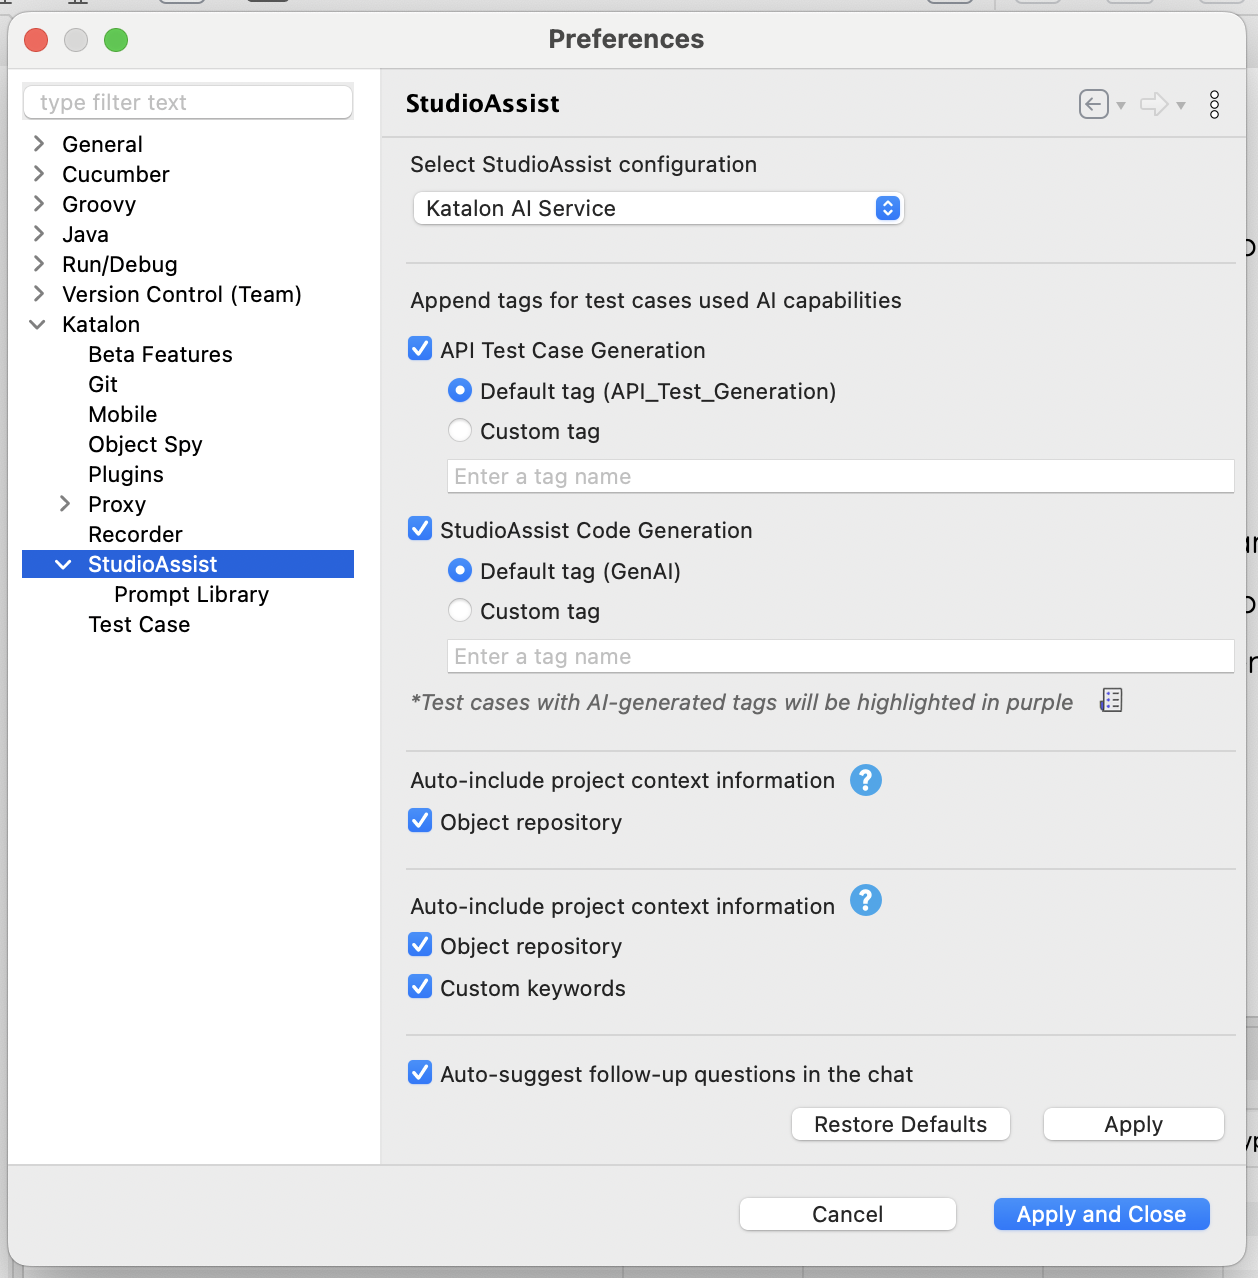
Task: Select Custom tag under API Test Case Generation
Action: [460, 430]
